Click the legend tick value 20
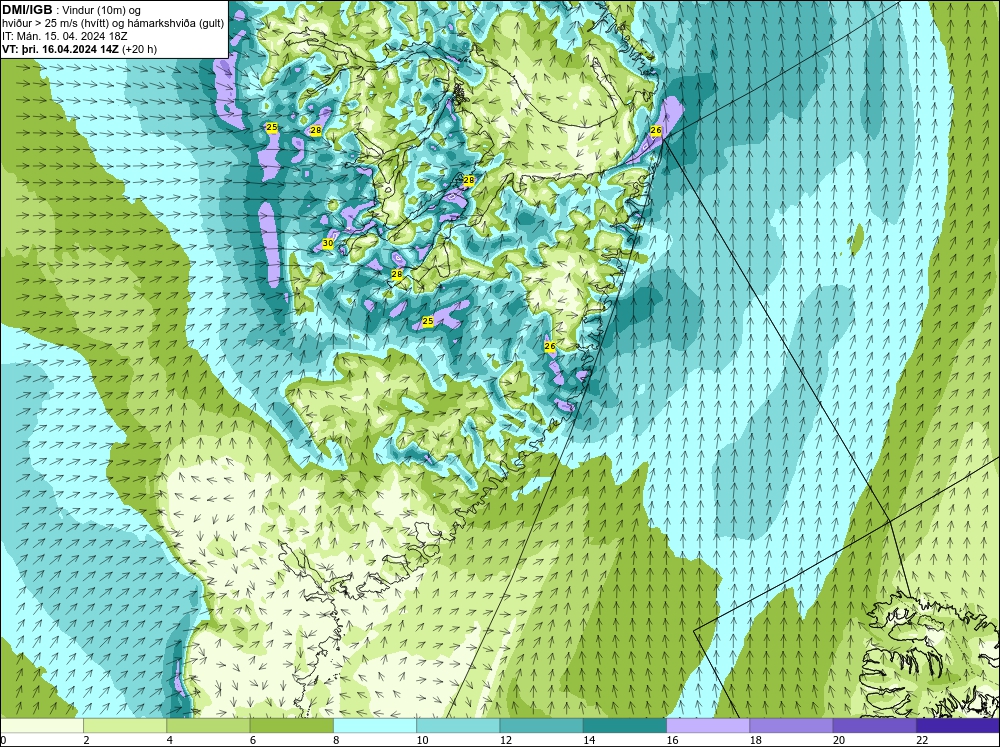 pyautogui.click(x=839, y=740)
